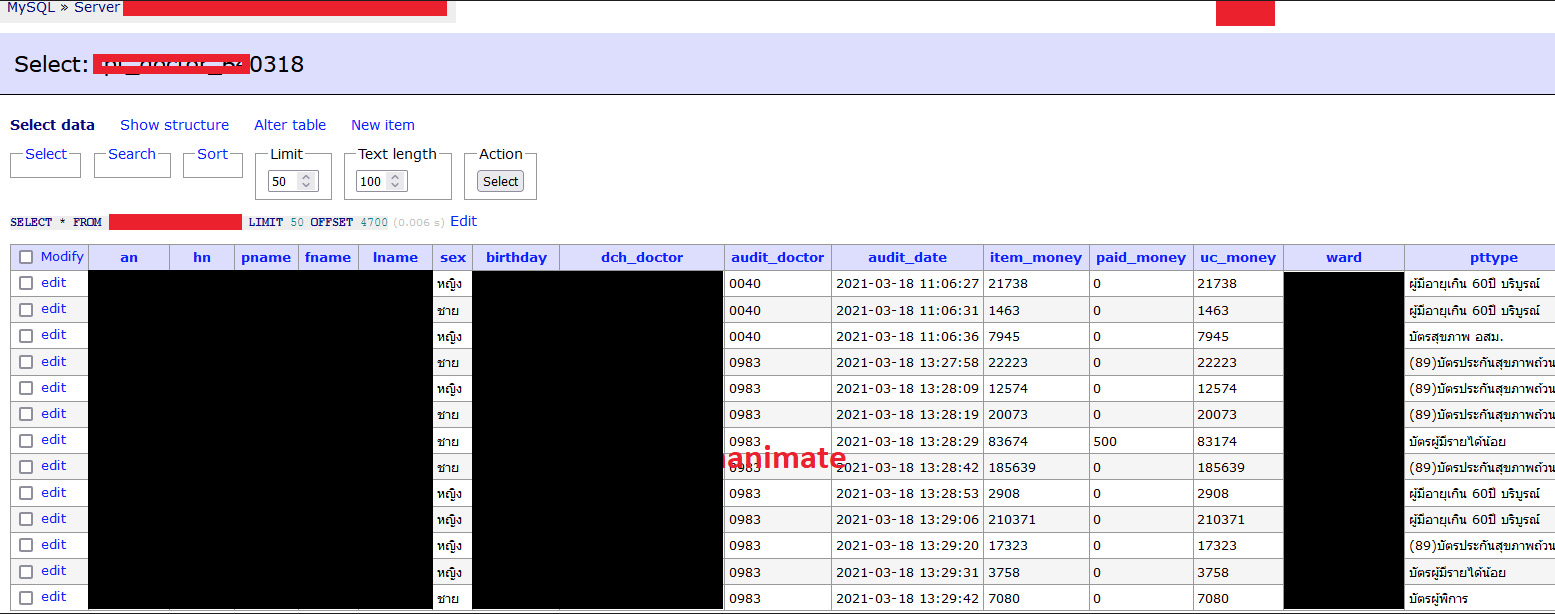
Task: Expand the Sort fieldset
Action: tap(212, 154)
